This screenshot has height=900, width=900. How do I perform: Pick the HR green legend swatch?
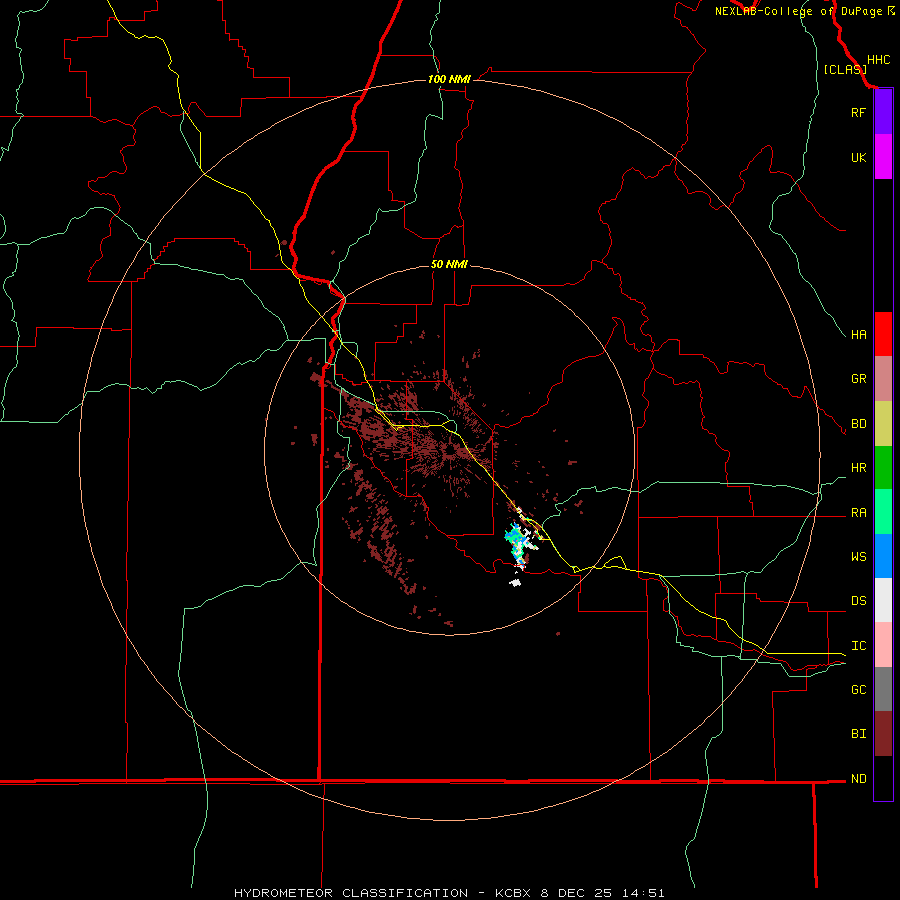[883, 468]
